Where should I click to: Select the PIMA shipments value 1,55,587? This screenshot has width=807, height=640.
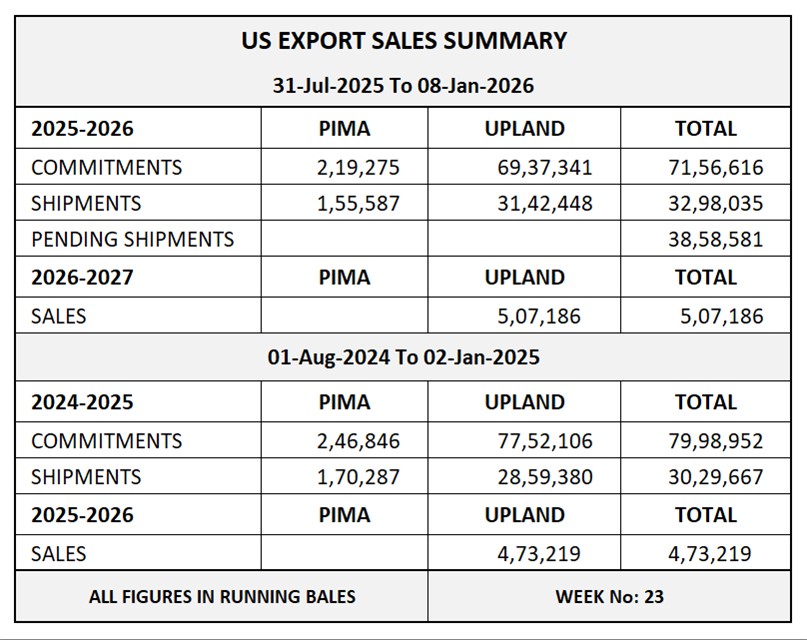coord(357,203)
